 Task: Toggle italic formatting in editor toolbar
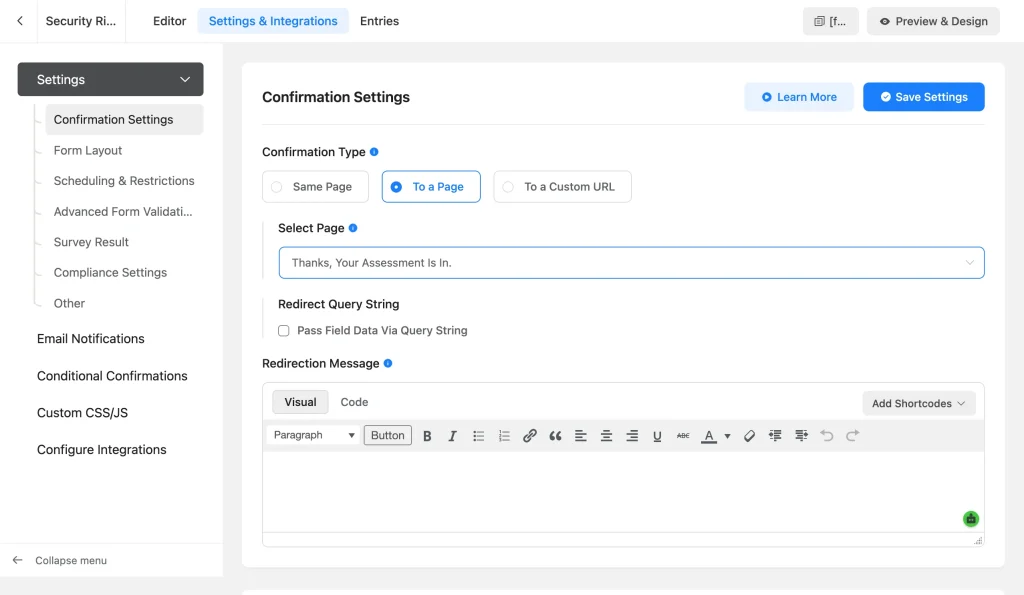coord(452,436)
